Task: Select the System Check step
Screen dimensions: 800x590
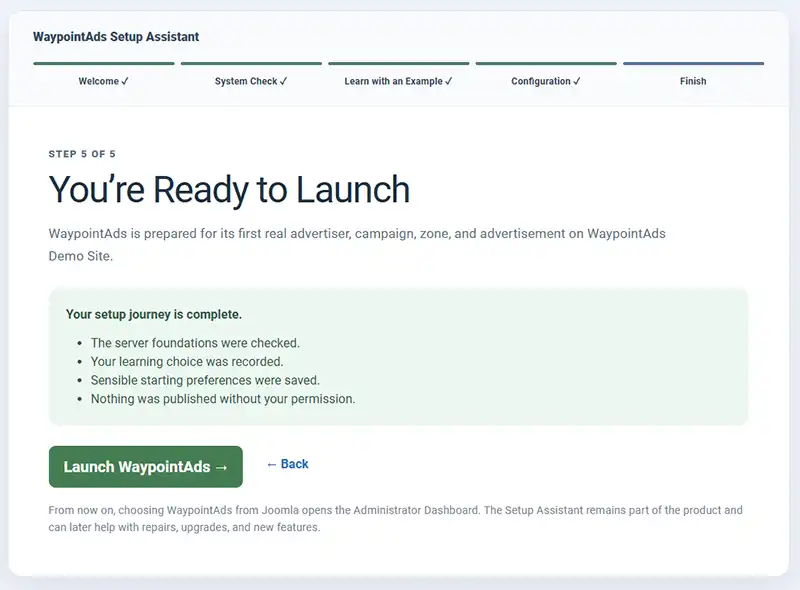Action: (x=251, y=81)
